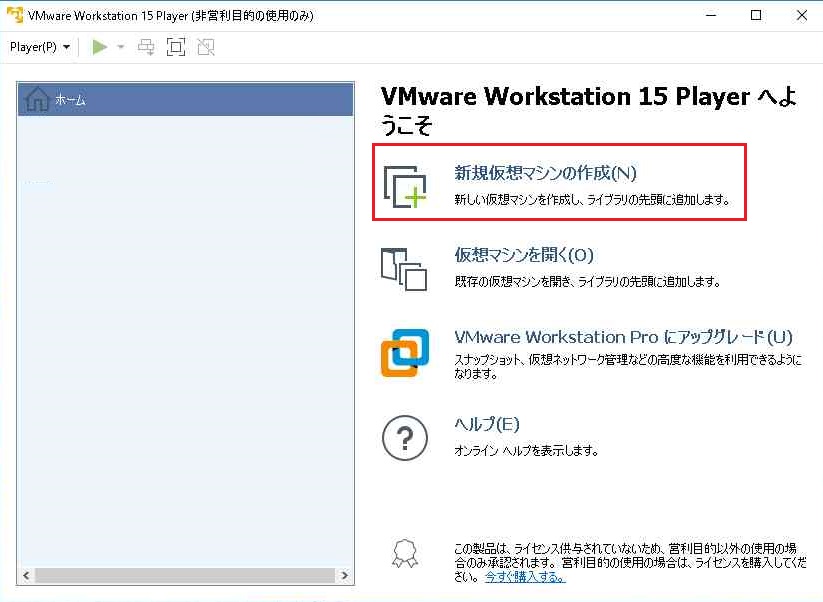The image size is (823, 602).
Task: Close the VMware Player window
Action: (801, 15)
